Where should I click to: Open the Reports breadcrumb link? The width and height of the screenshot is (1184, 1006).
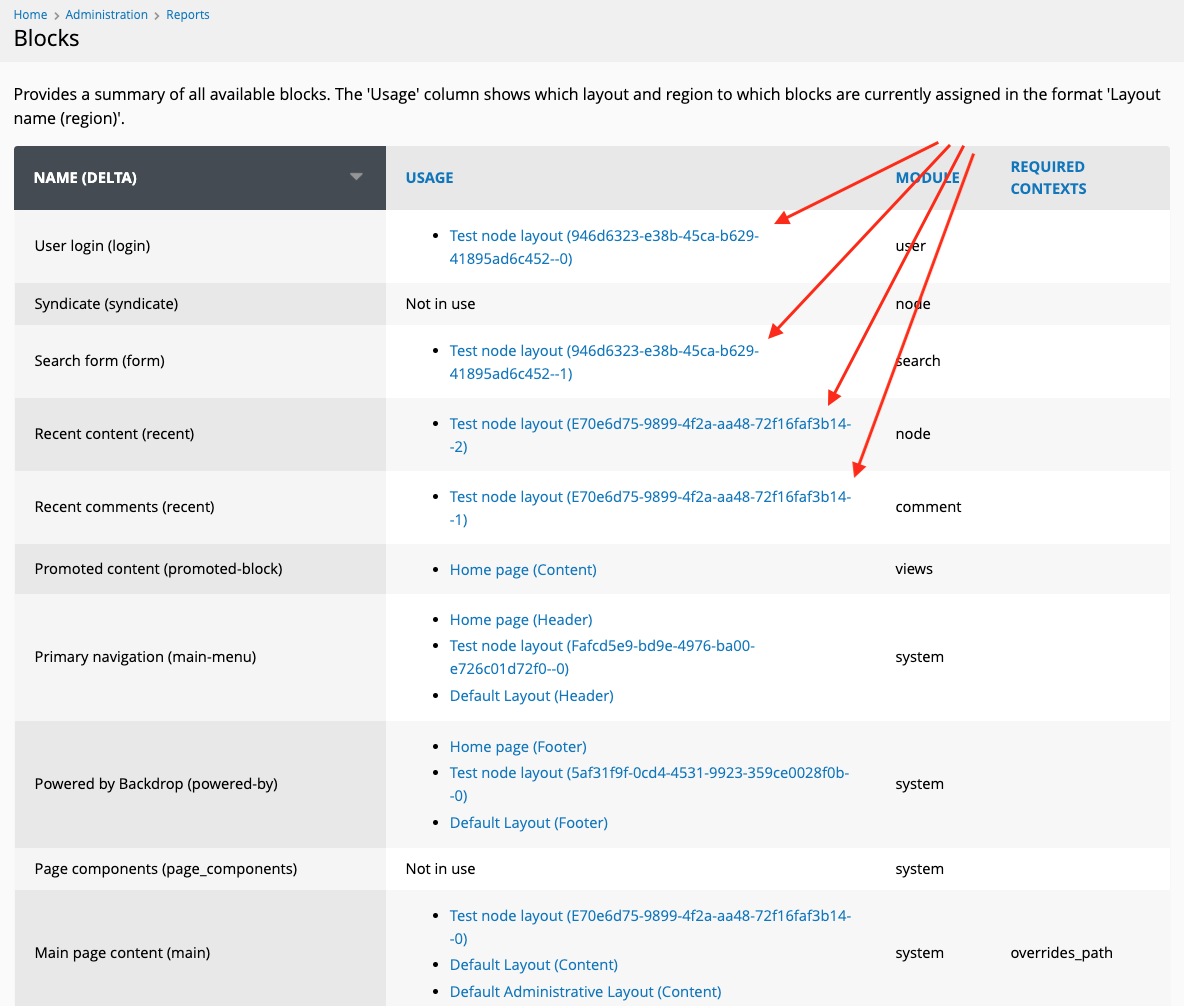pos(187,14)
